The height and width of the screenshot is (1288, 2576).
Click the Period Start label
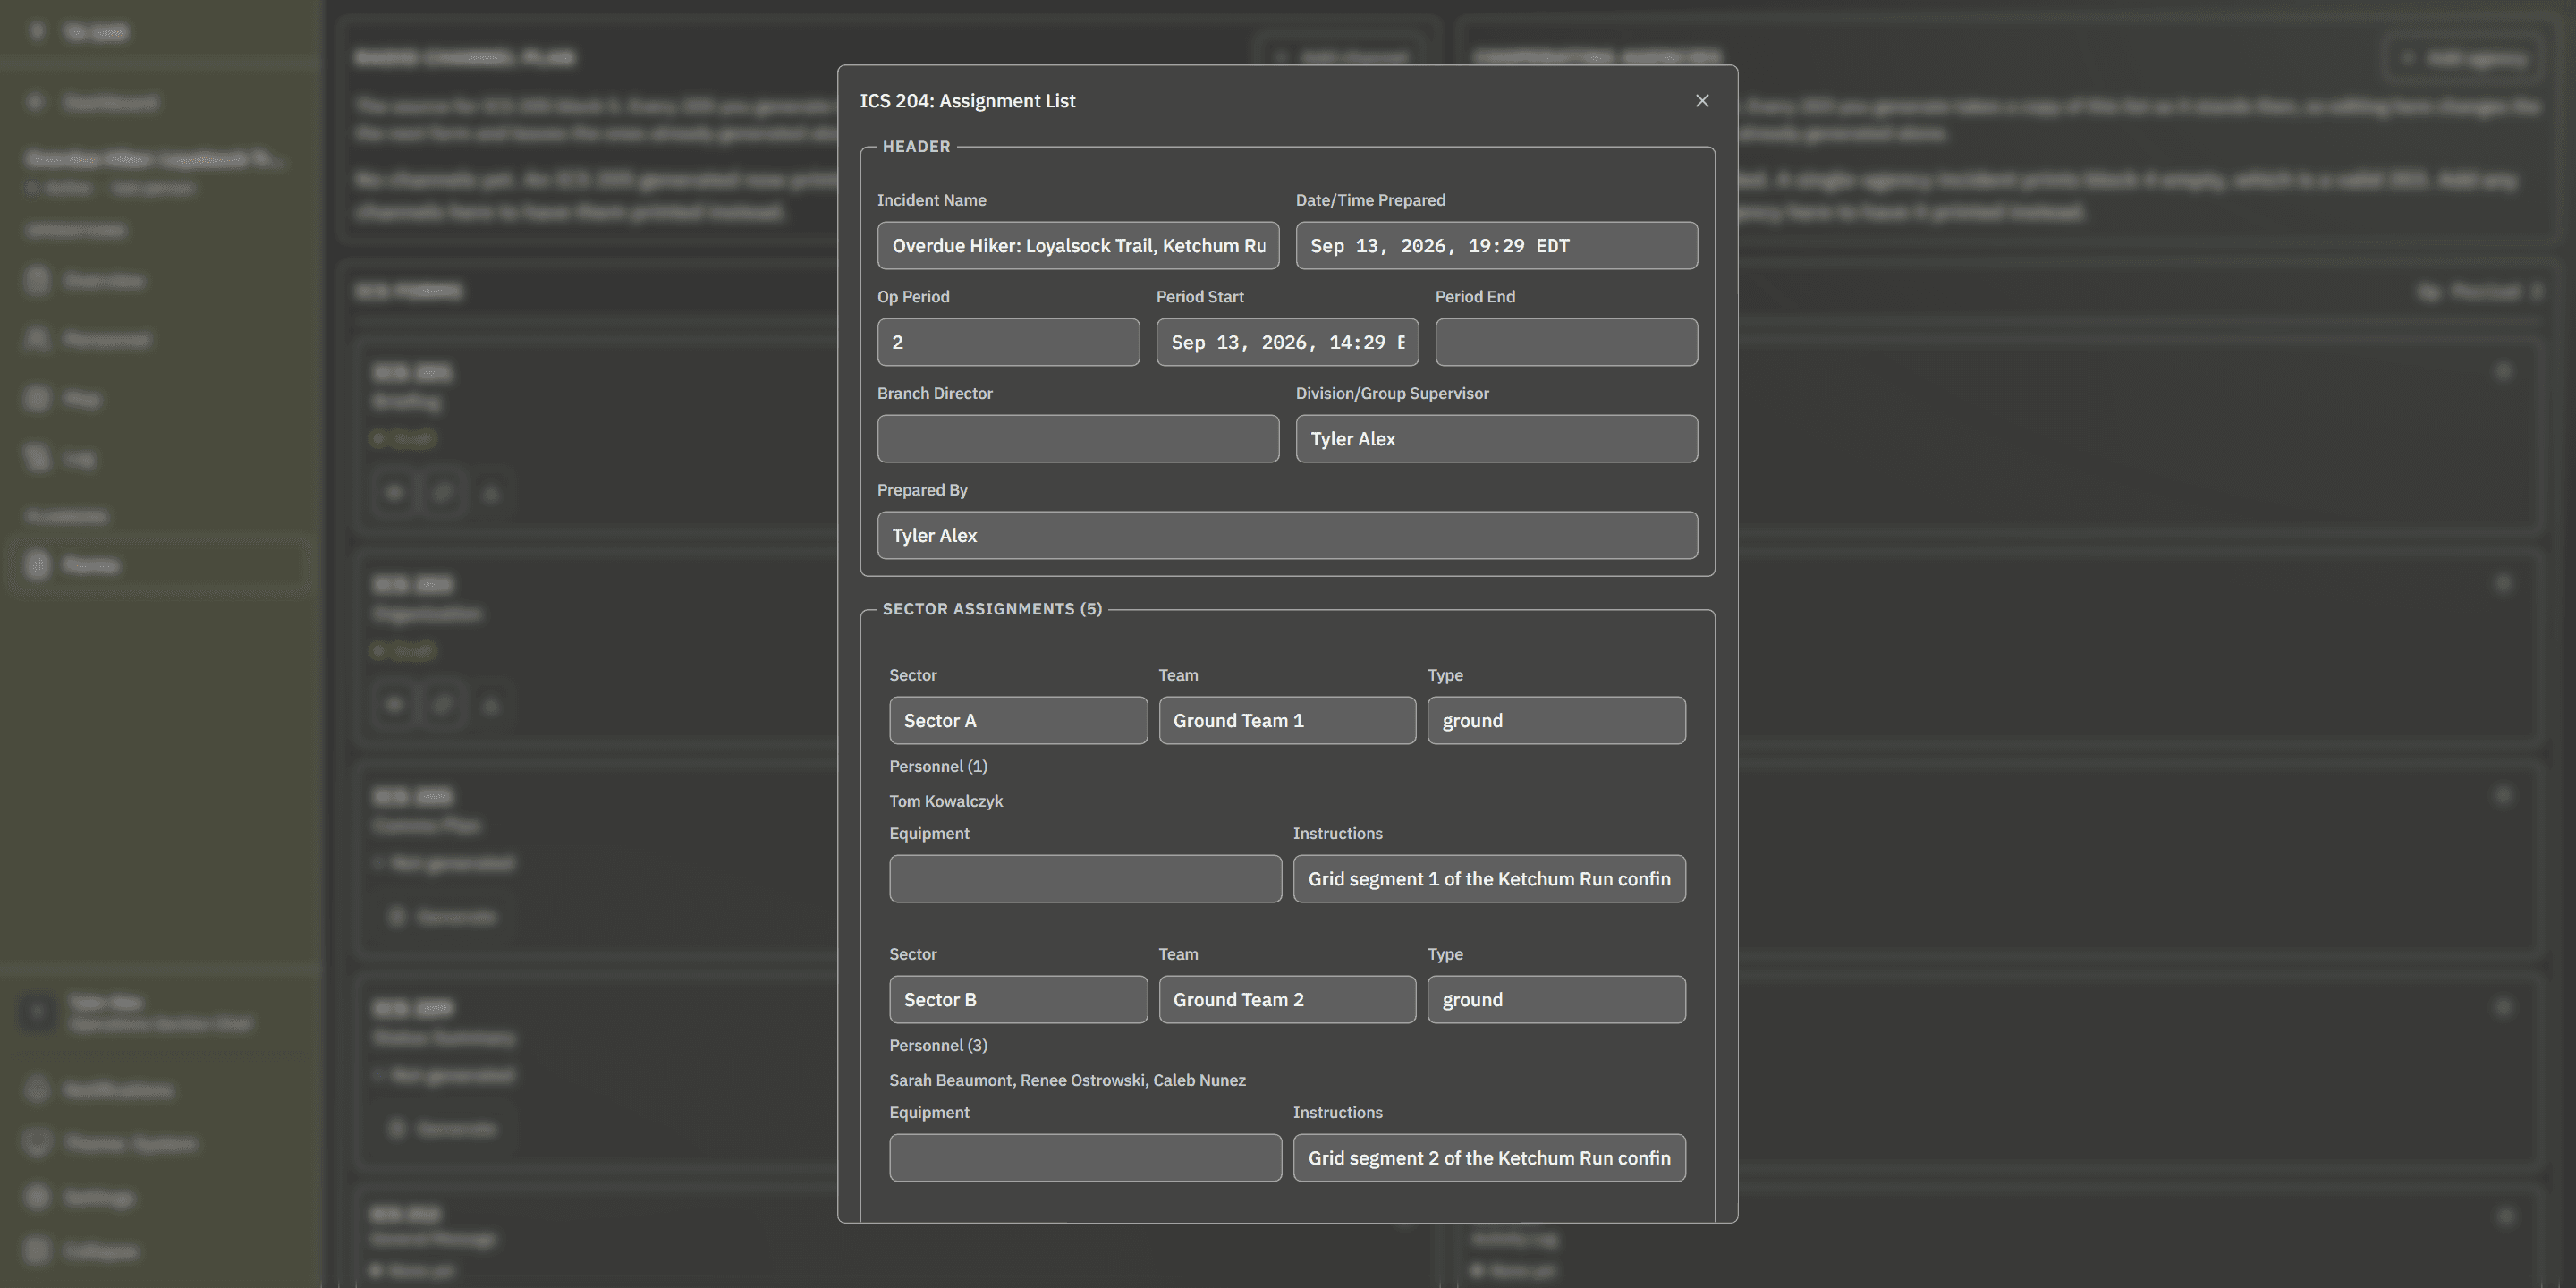coord(1200,297)
